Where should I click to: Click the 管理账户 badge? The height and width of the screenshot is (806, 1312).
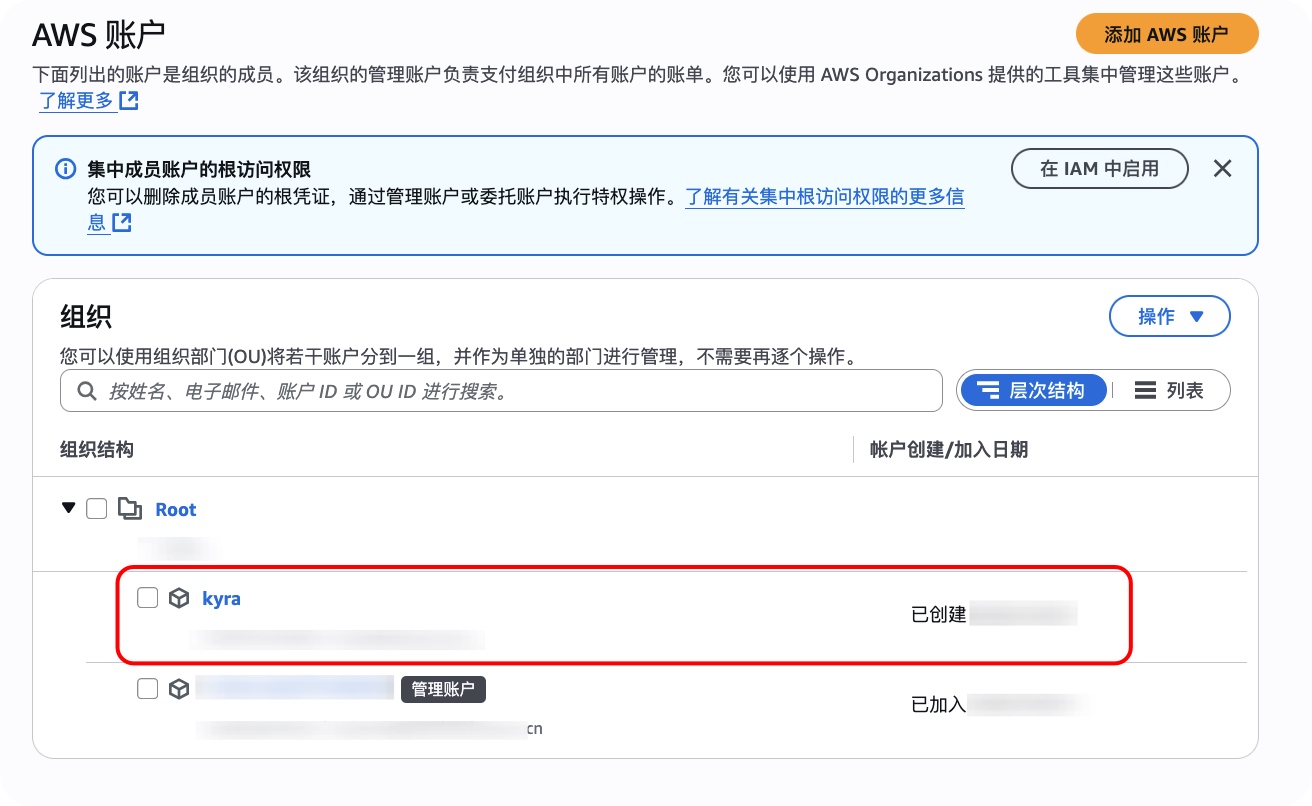443,689
